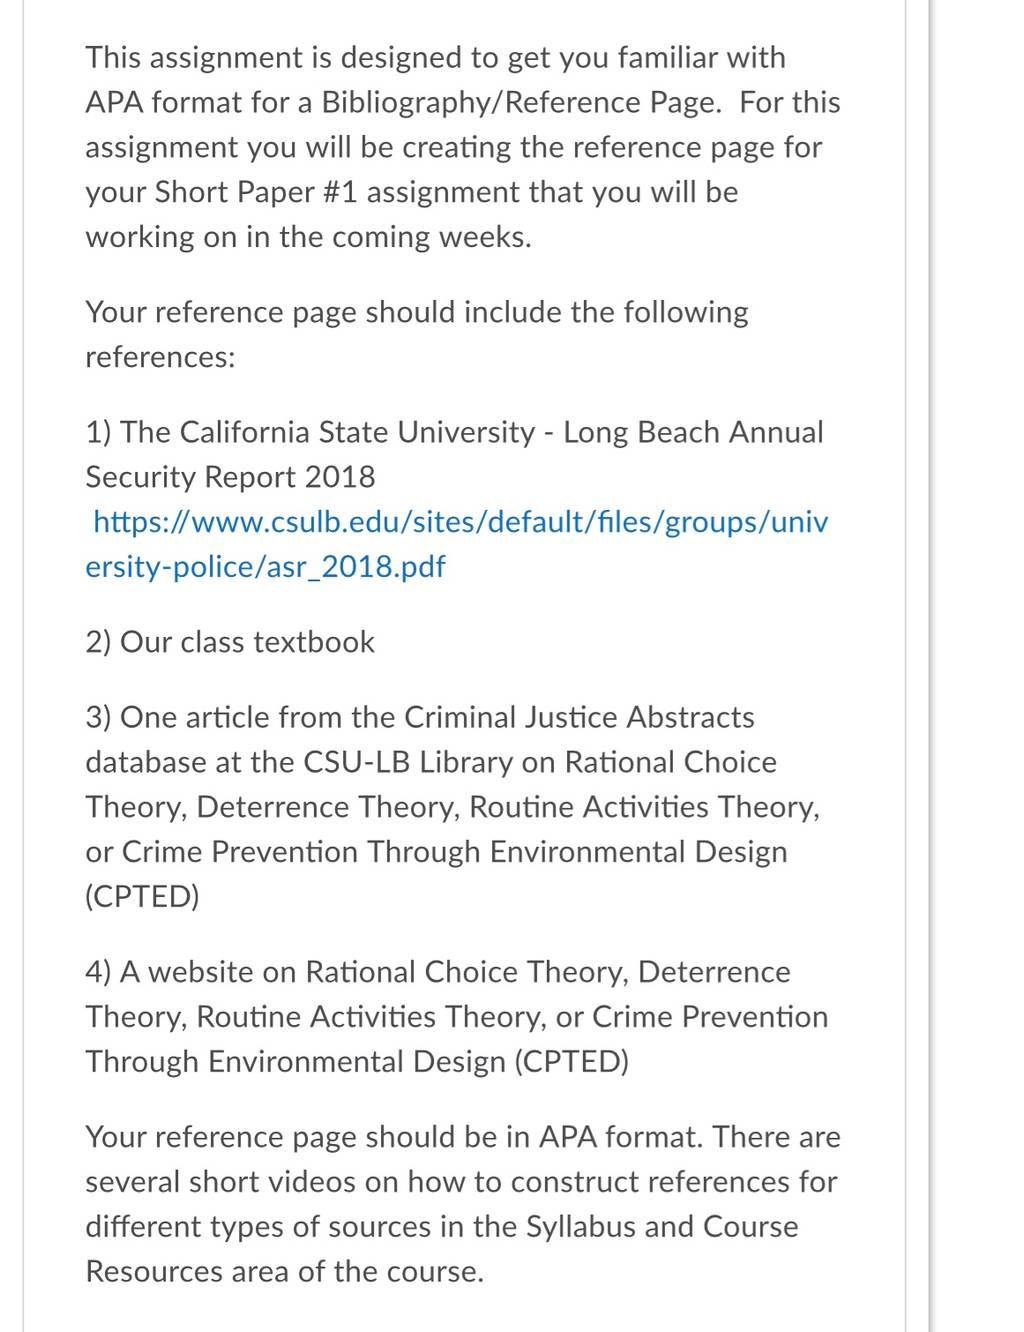Click the intro paragraph about APA format

point(463,147)
